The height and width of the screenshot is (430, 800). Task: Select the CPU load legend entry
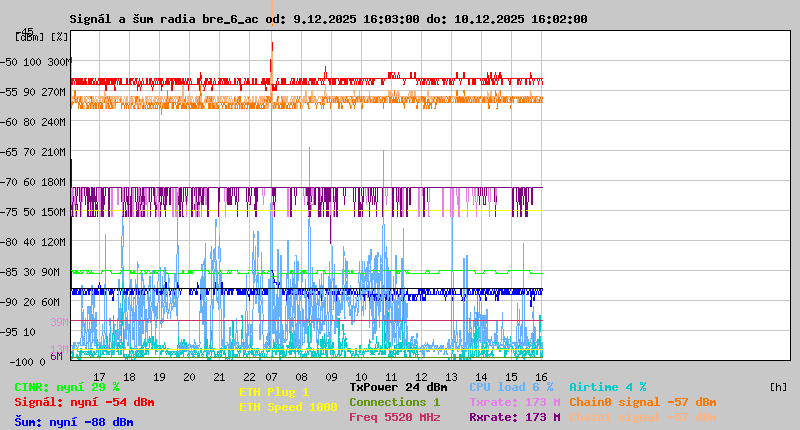[511, 387]
